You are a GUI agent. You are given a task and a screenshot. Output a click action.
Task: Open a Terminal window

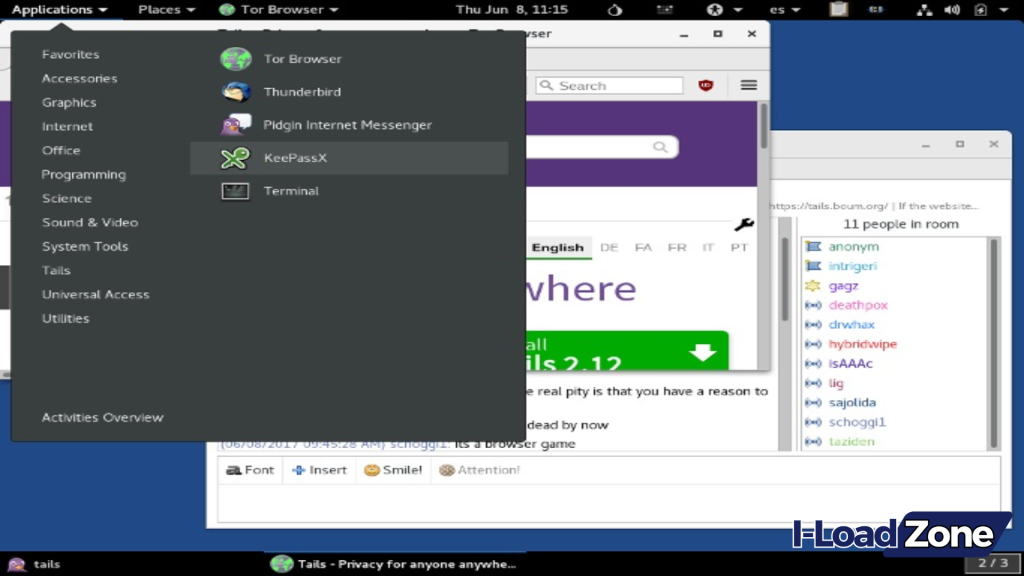coord(290,191)
